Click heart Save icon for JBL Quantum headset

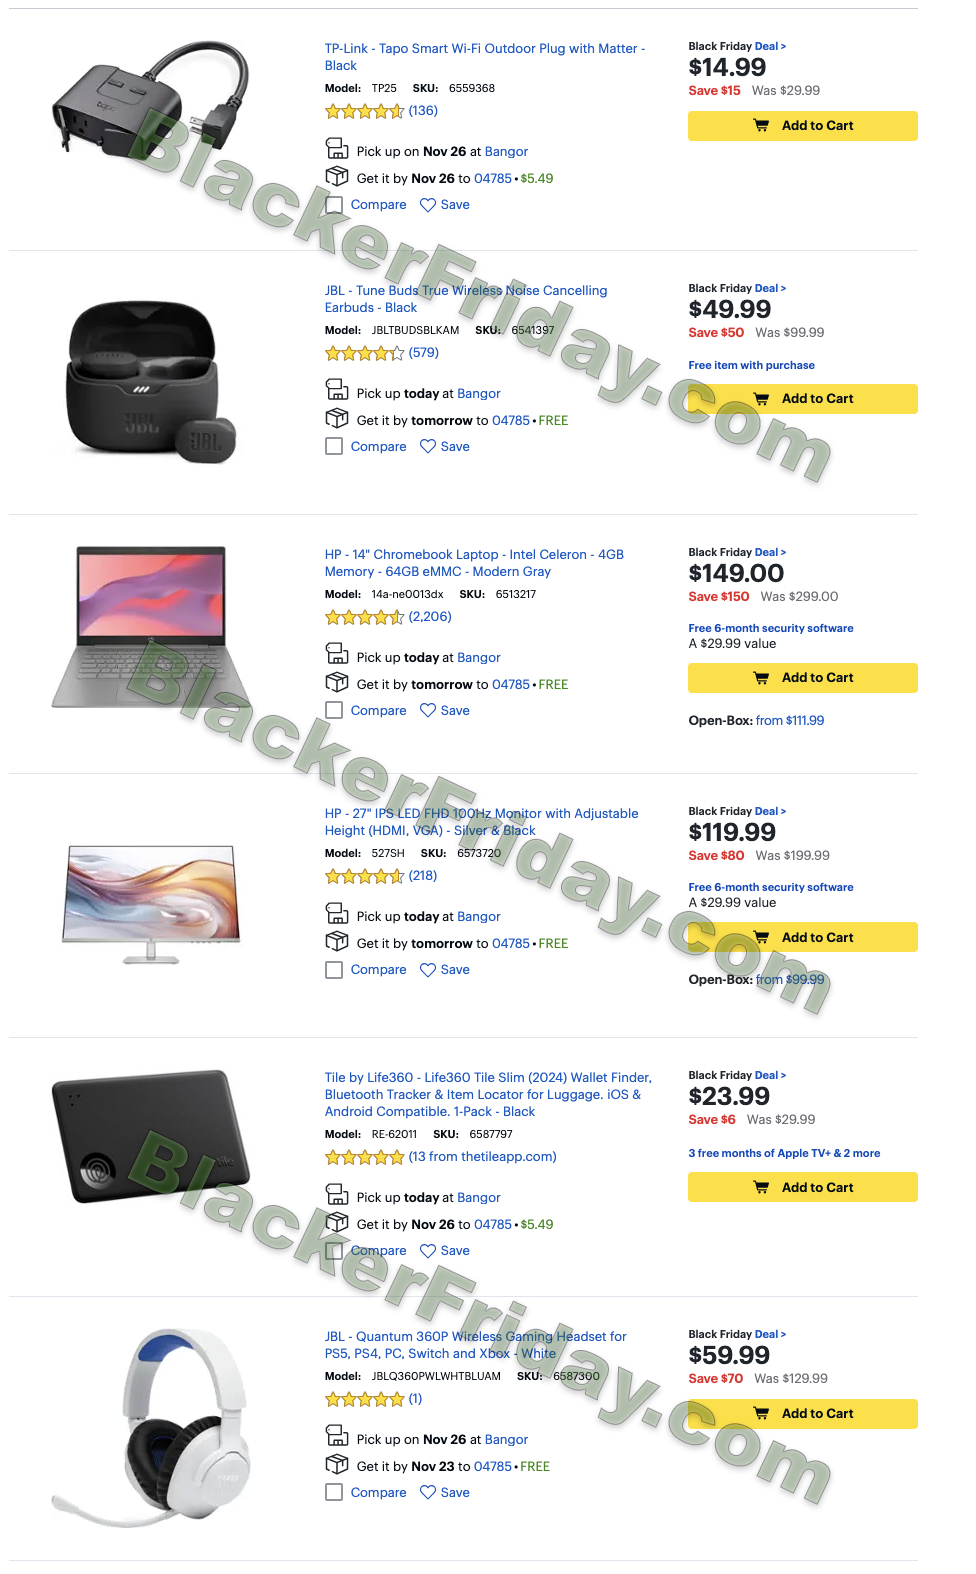(x=428, y=1493)
